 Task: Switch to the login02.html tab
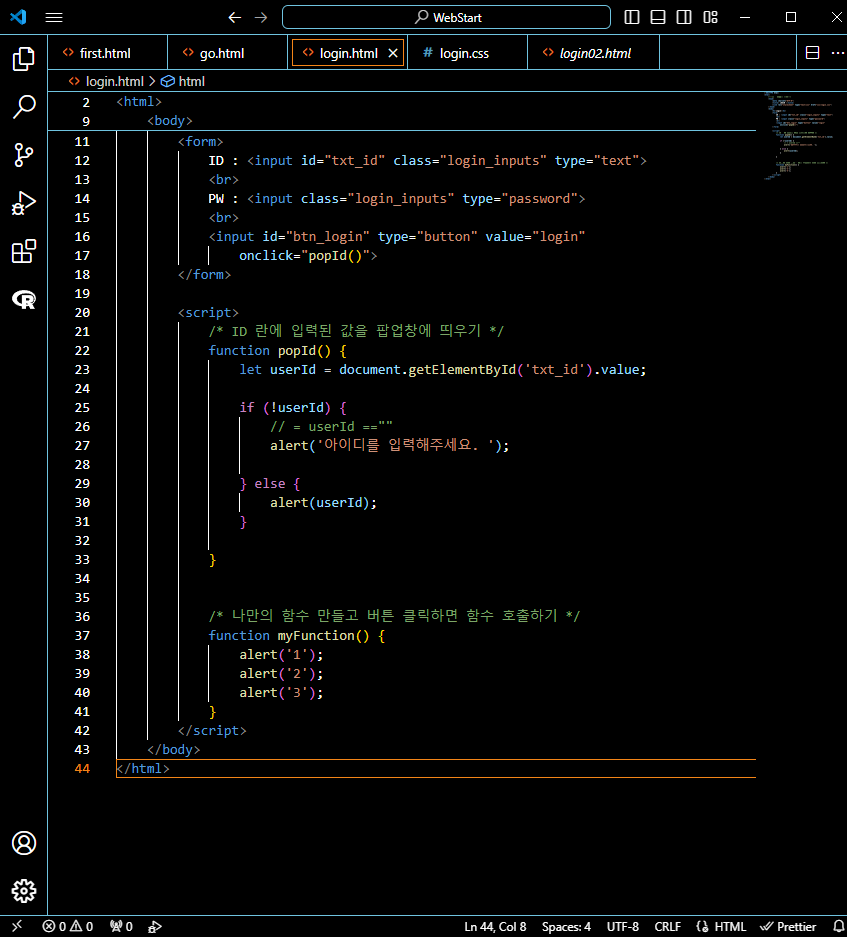pyautogui.click(x=594, y=53)
